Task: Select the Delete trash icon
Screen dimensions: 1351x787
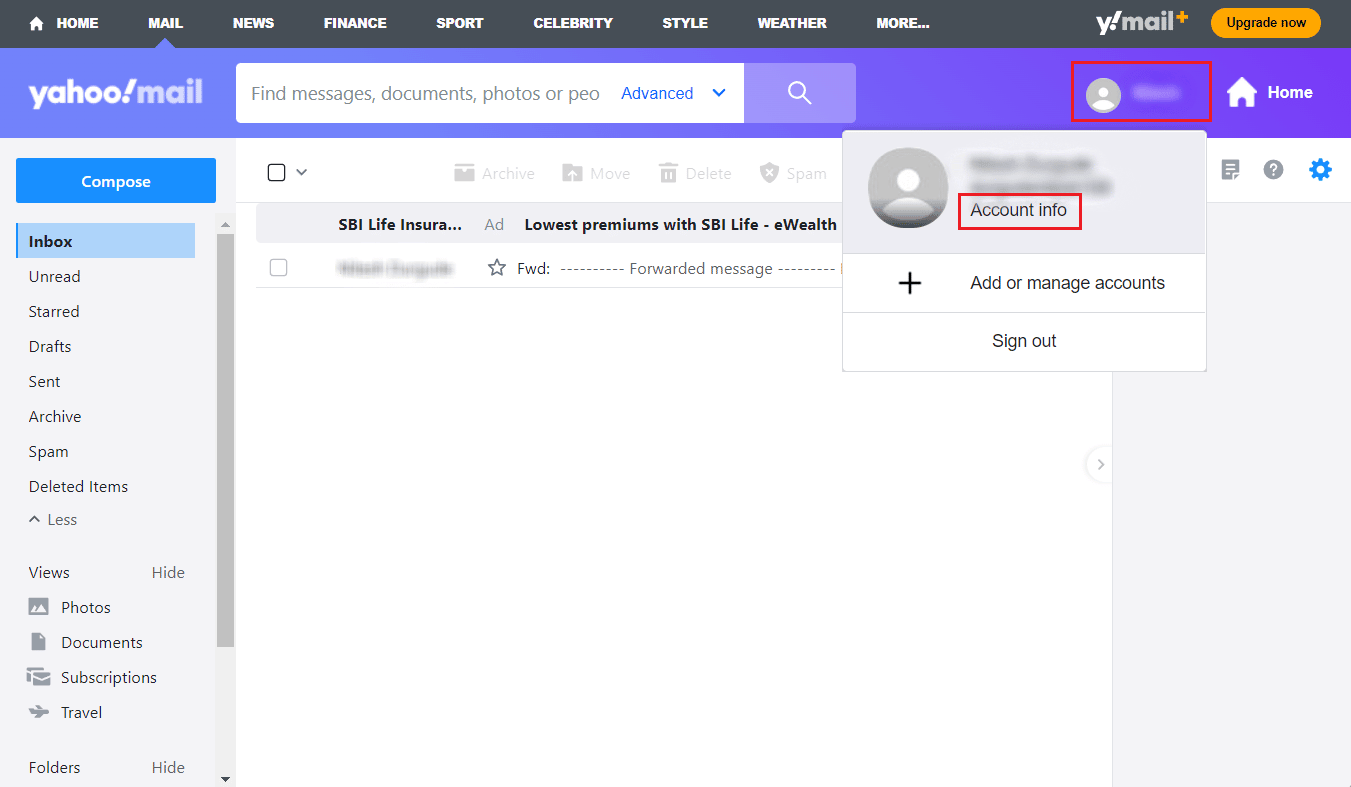Action: coord(667,172)
